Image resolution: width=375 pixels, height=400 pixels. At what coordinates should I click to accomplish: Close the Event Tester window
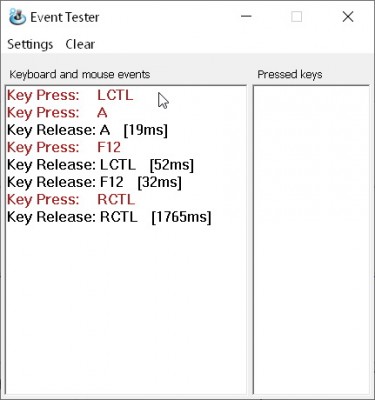click(348, 16)
